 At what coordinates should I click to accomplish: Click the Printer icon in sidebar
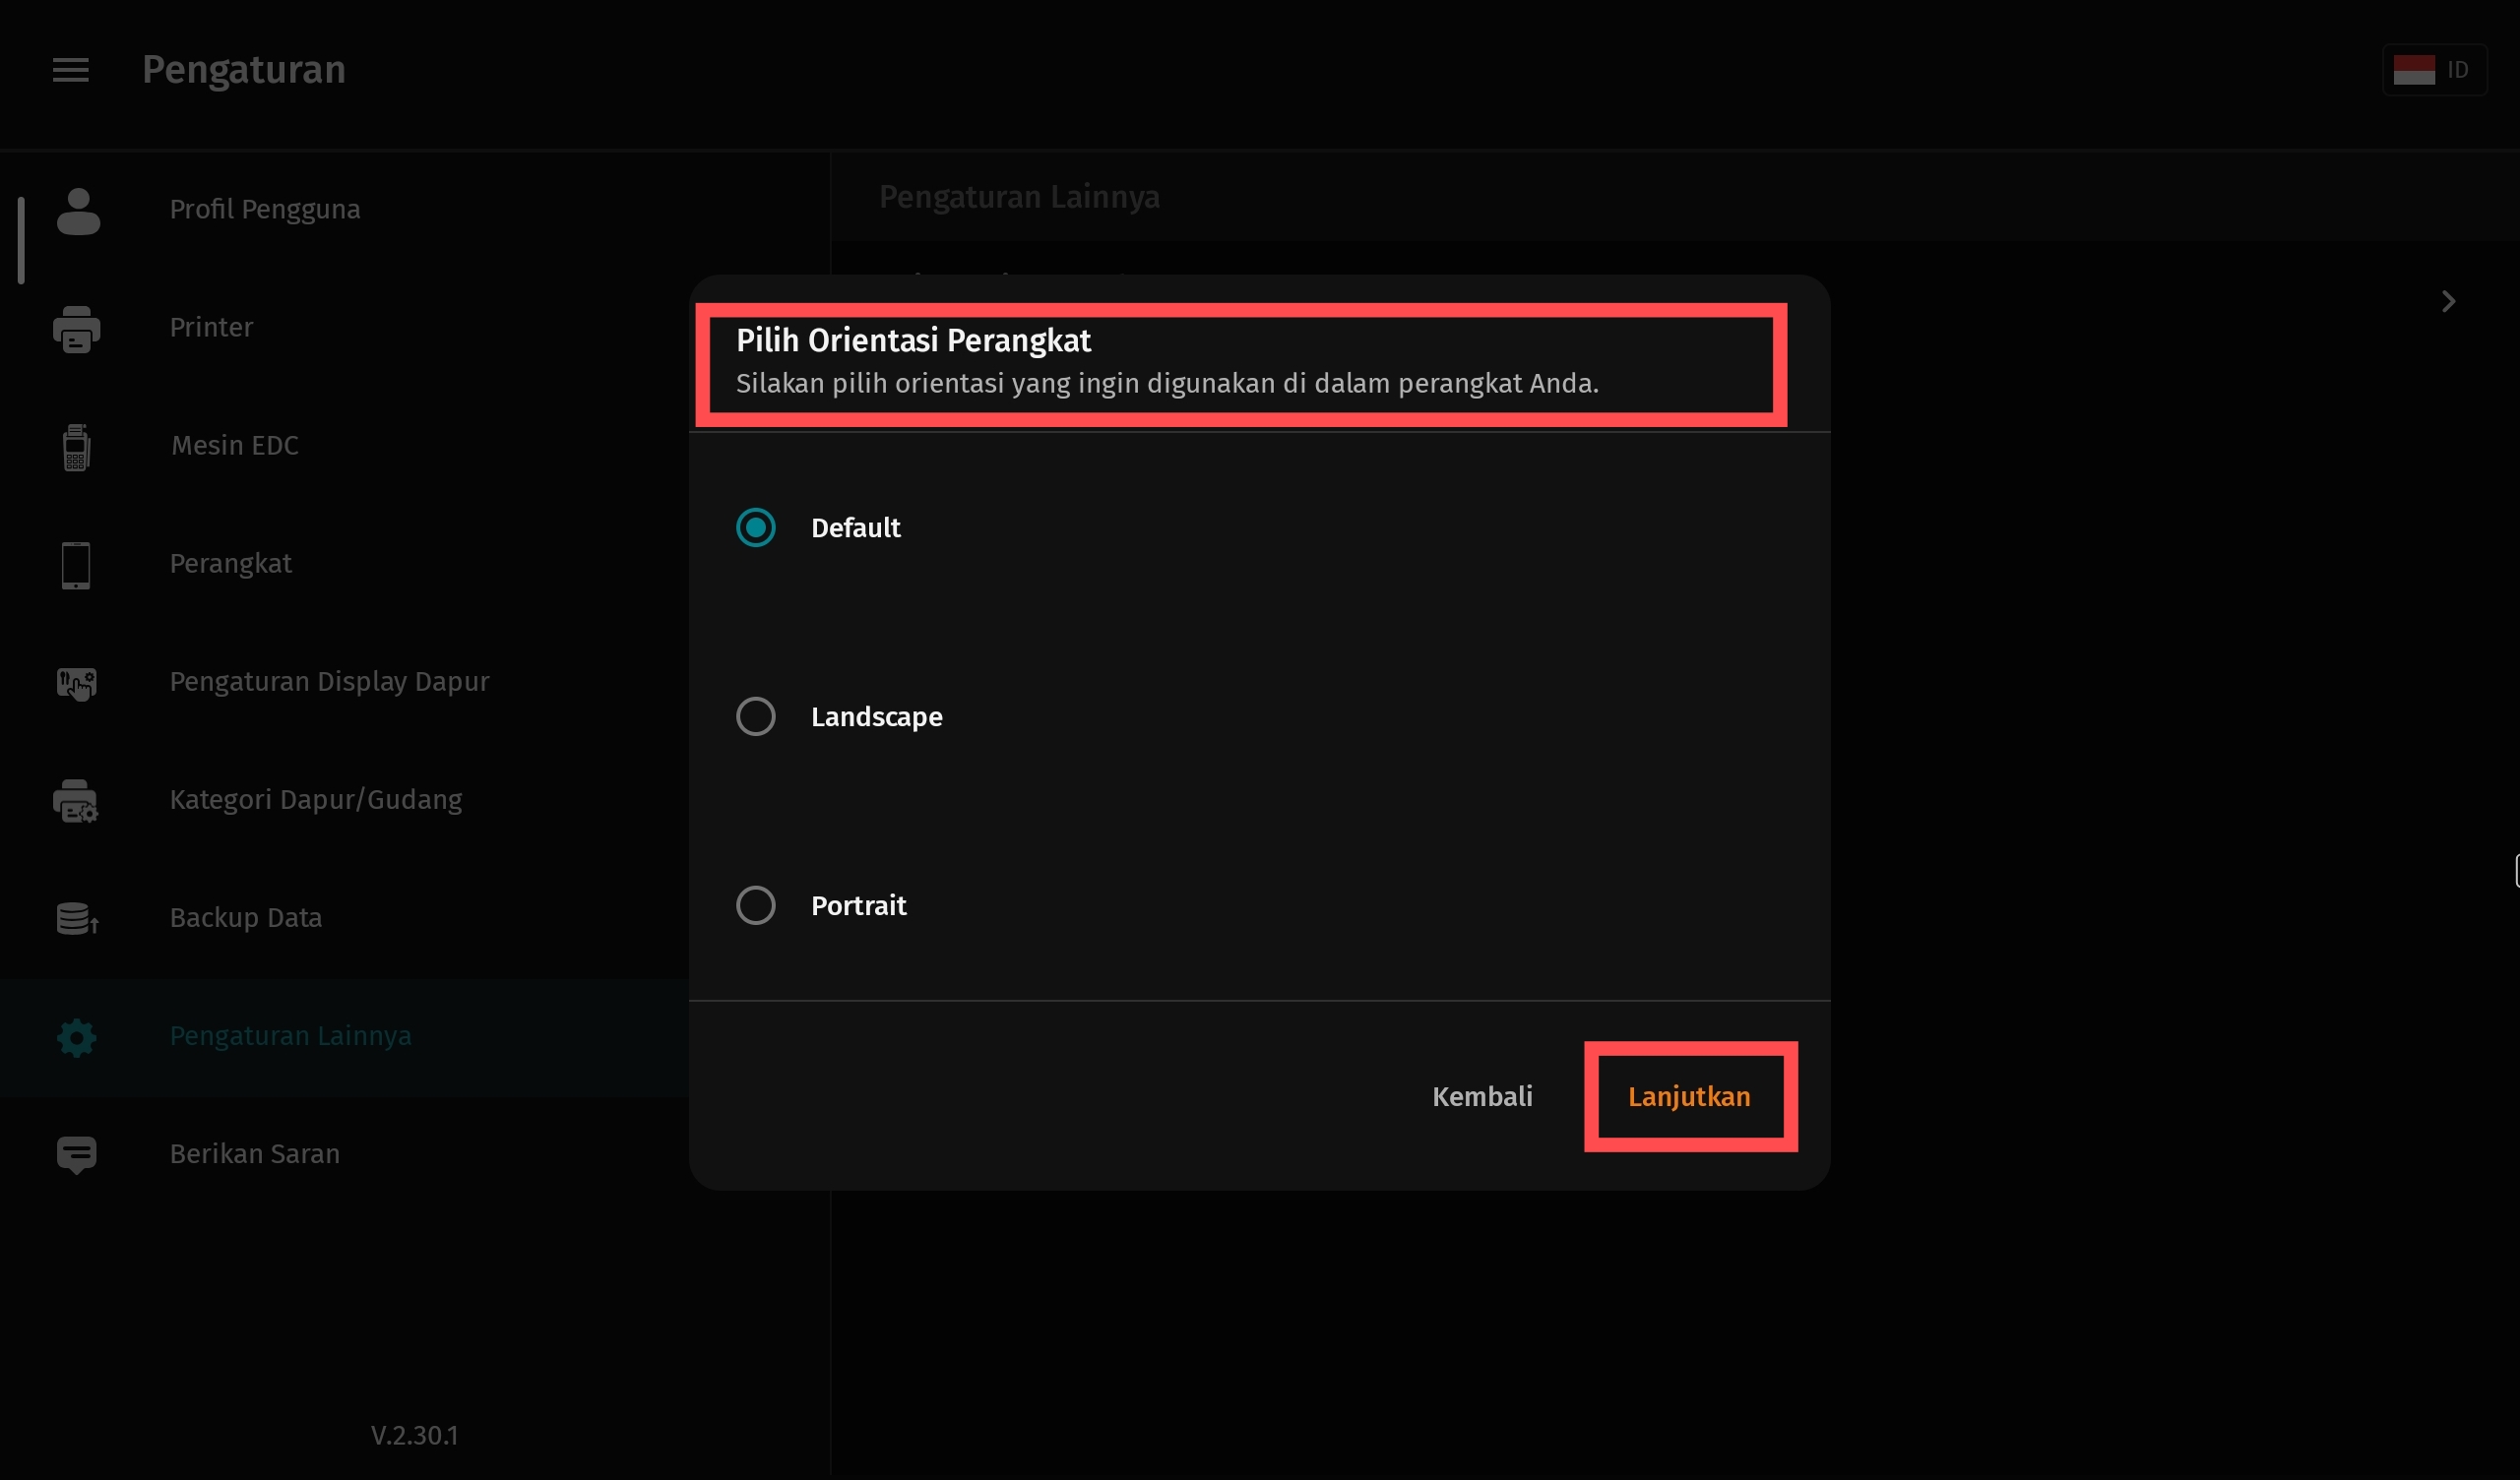click(x=77, y=329)
